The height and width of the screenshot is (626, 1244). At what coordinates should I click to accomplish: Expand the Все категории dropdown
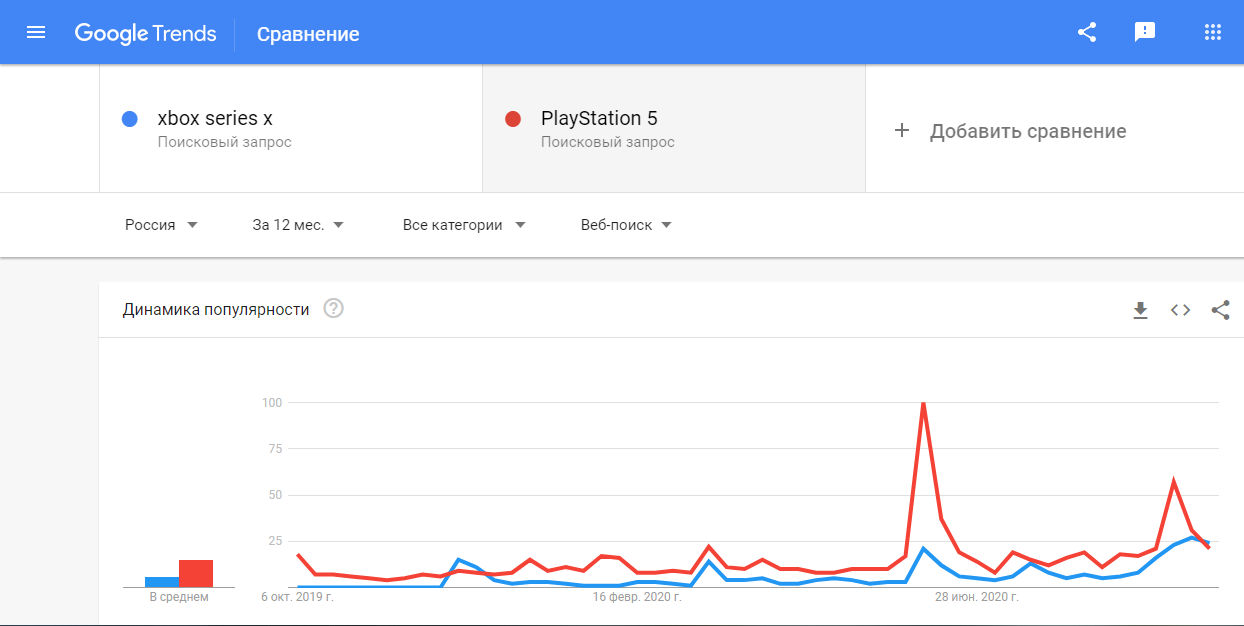(464, 225)
